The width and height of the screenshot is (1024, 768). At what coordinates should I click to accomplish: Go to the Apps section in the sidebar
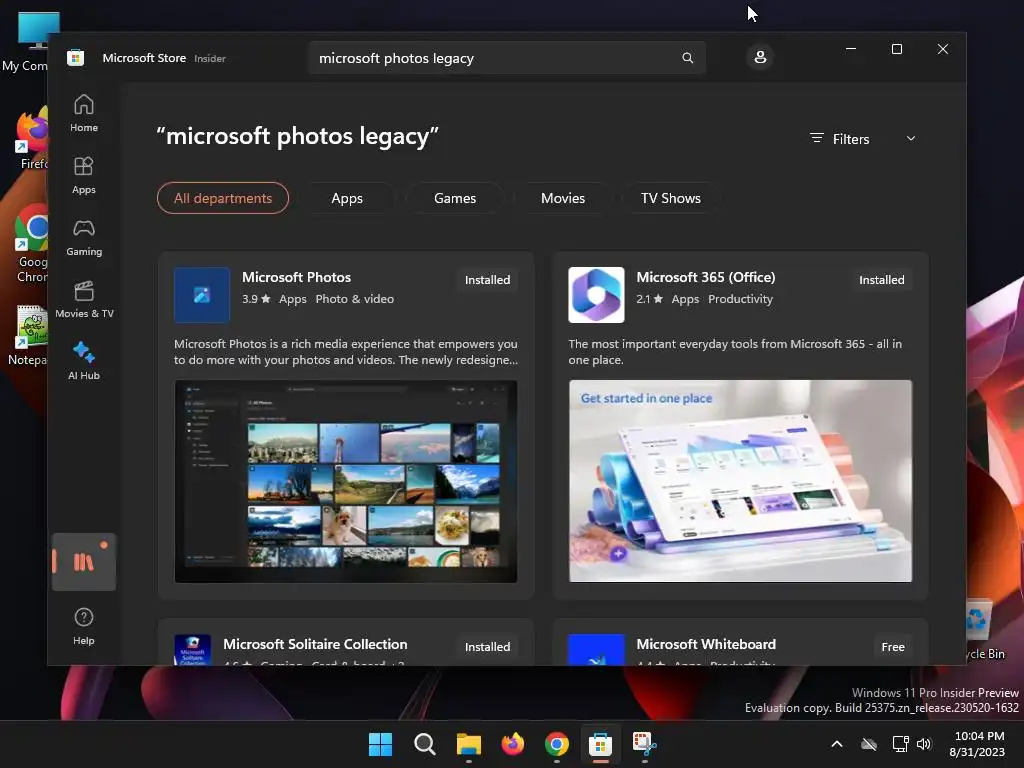pos(84,176)
